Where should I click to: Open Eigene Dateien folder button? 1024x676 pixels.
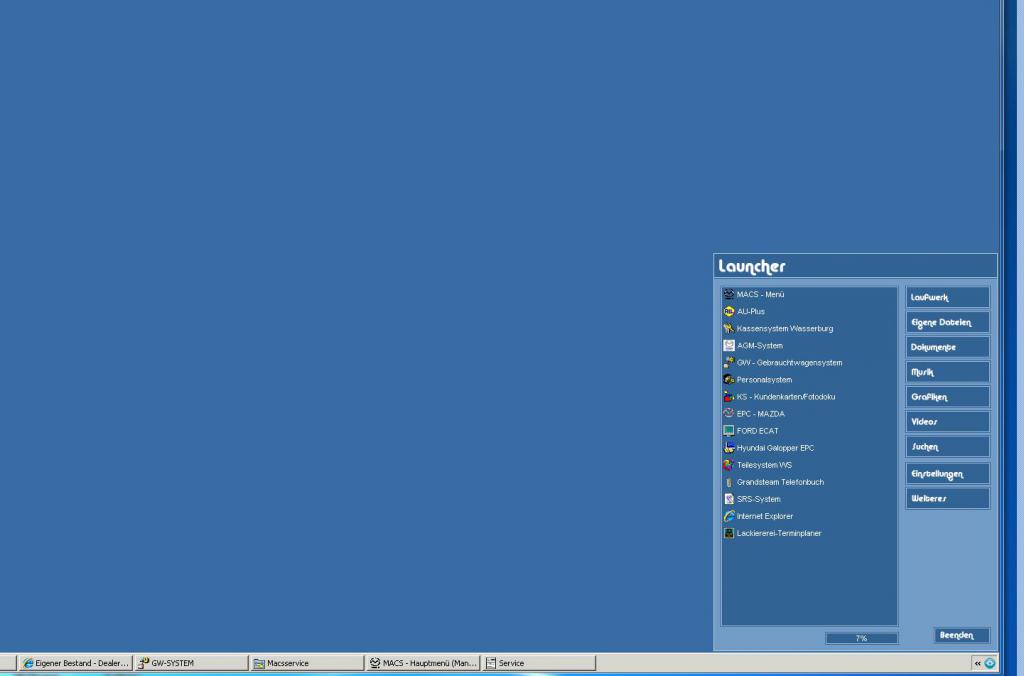948,322
